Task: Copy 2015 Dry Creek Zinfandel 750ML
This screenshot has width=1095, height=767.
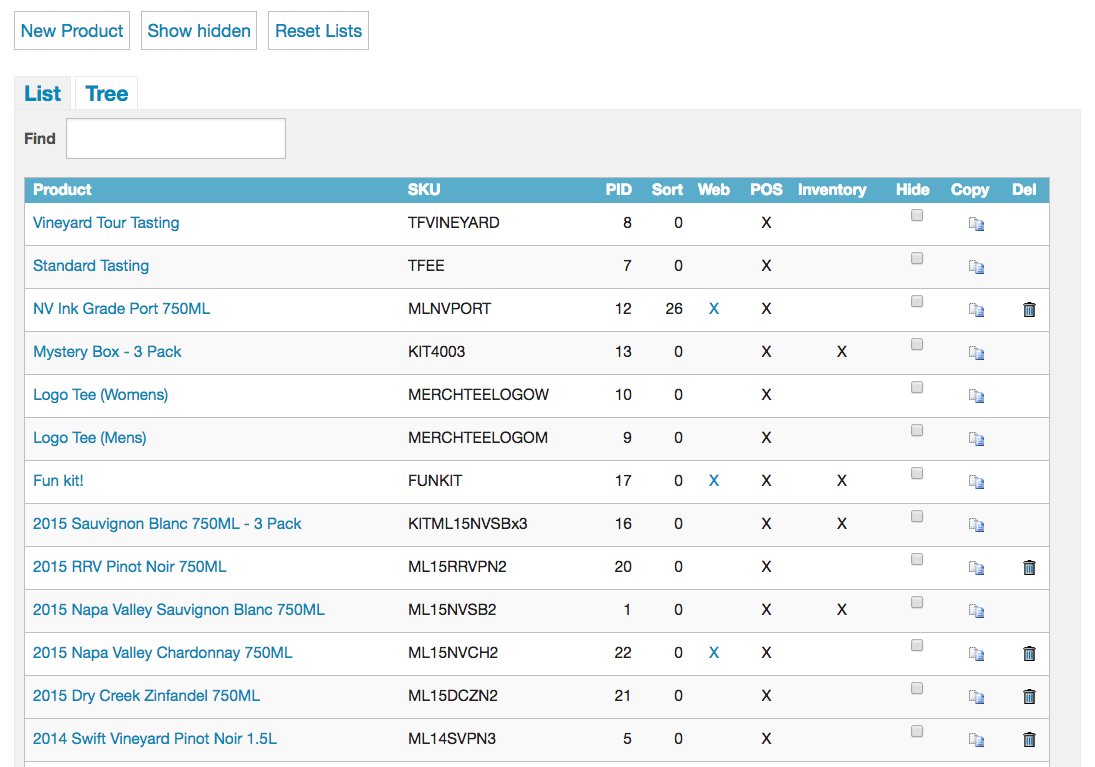Action: coord(976,697)
